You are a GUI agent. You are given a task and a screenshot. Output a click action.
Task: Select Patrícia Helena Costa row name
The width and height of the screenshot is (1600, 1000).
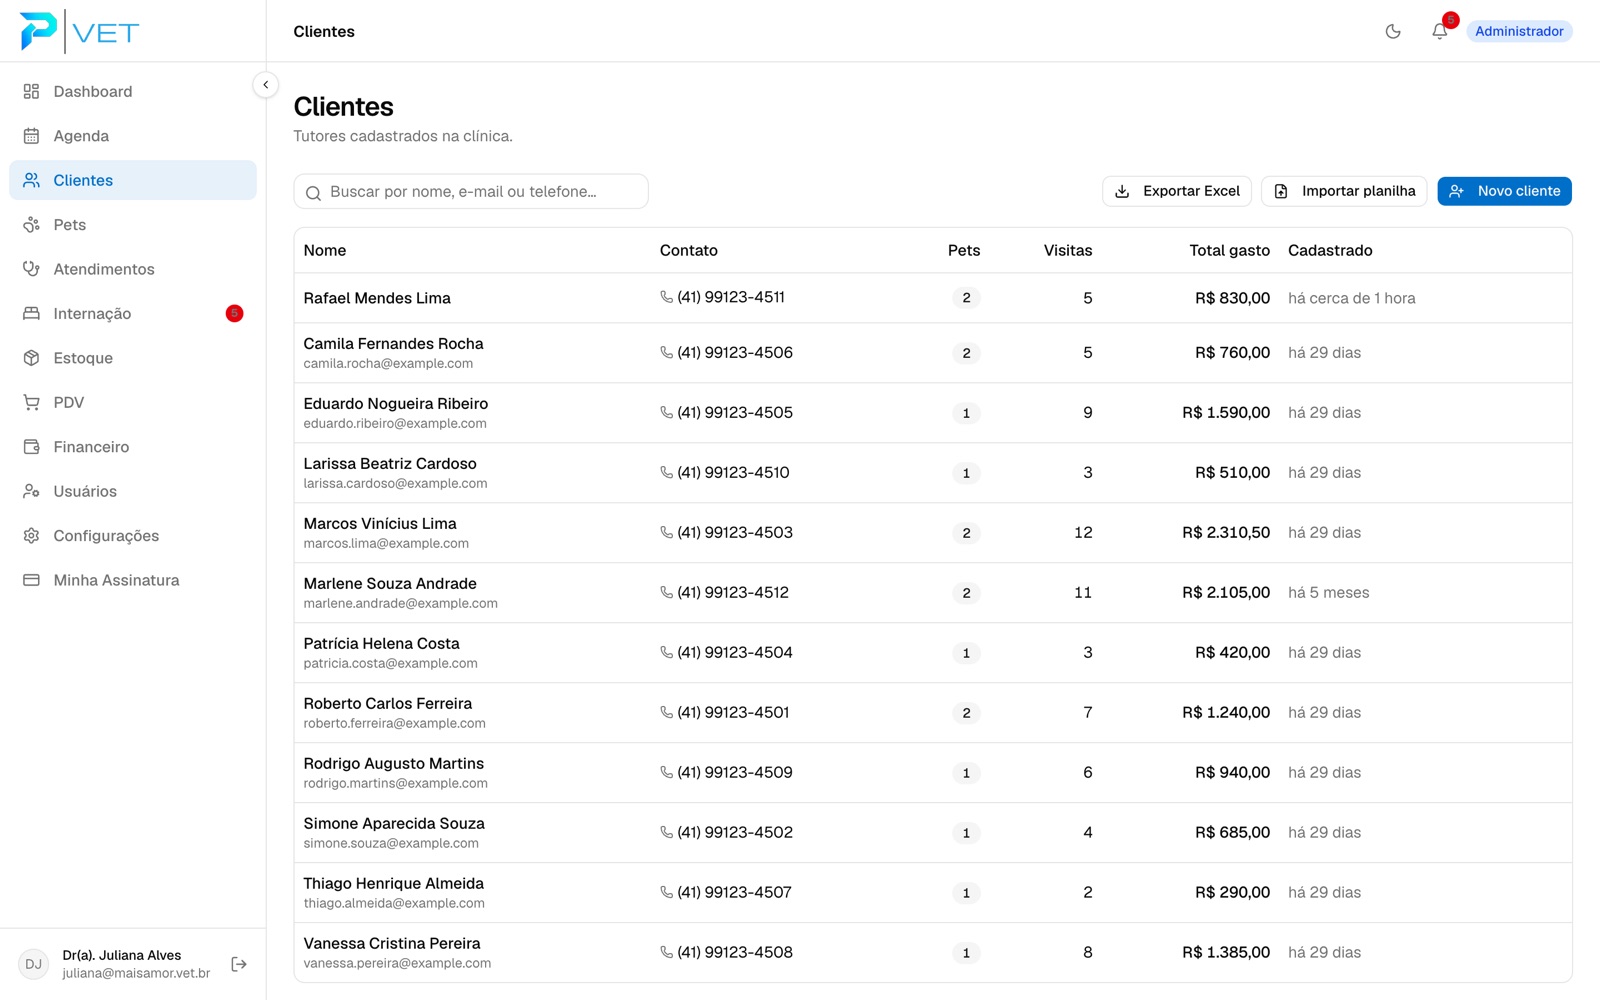382,644
